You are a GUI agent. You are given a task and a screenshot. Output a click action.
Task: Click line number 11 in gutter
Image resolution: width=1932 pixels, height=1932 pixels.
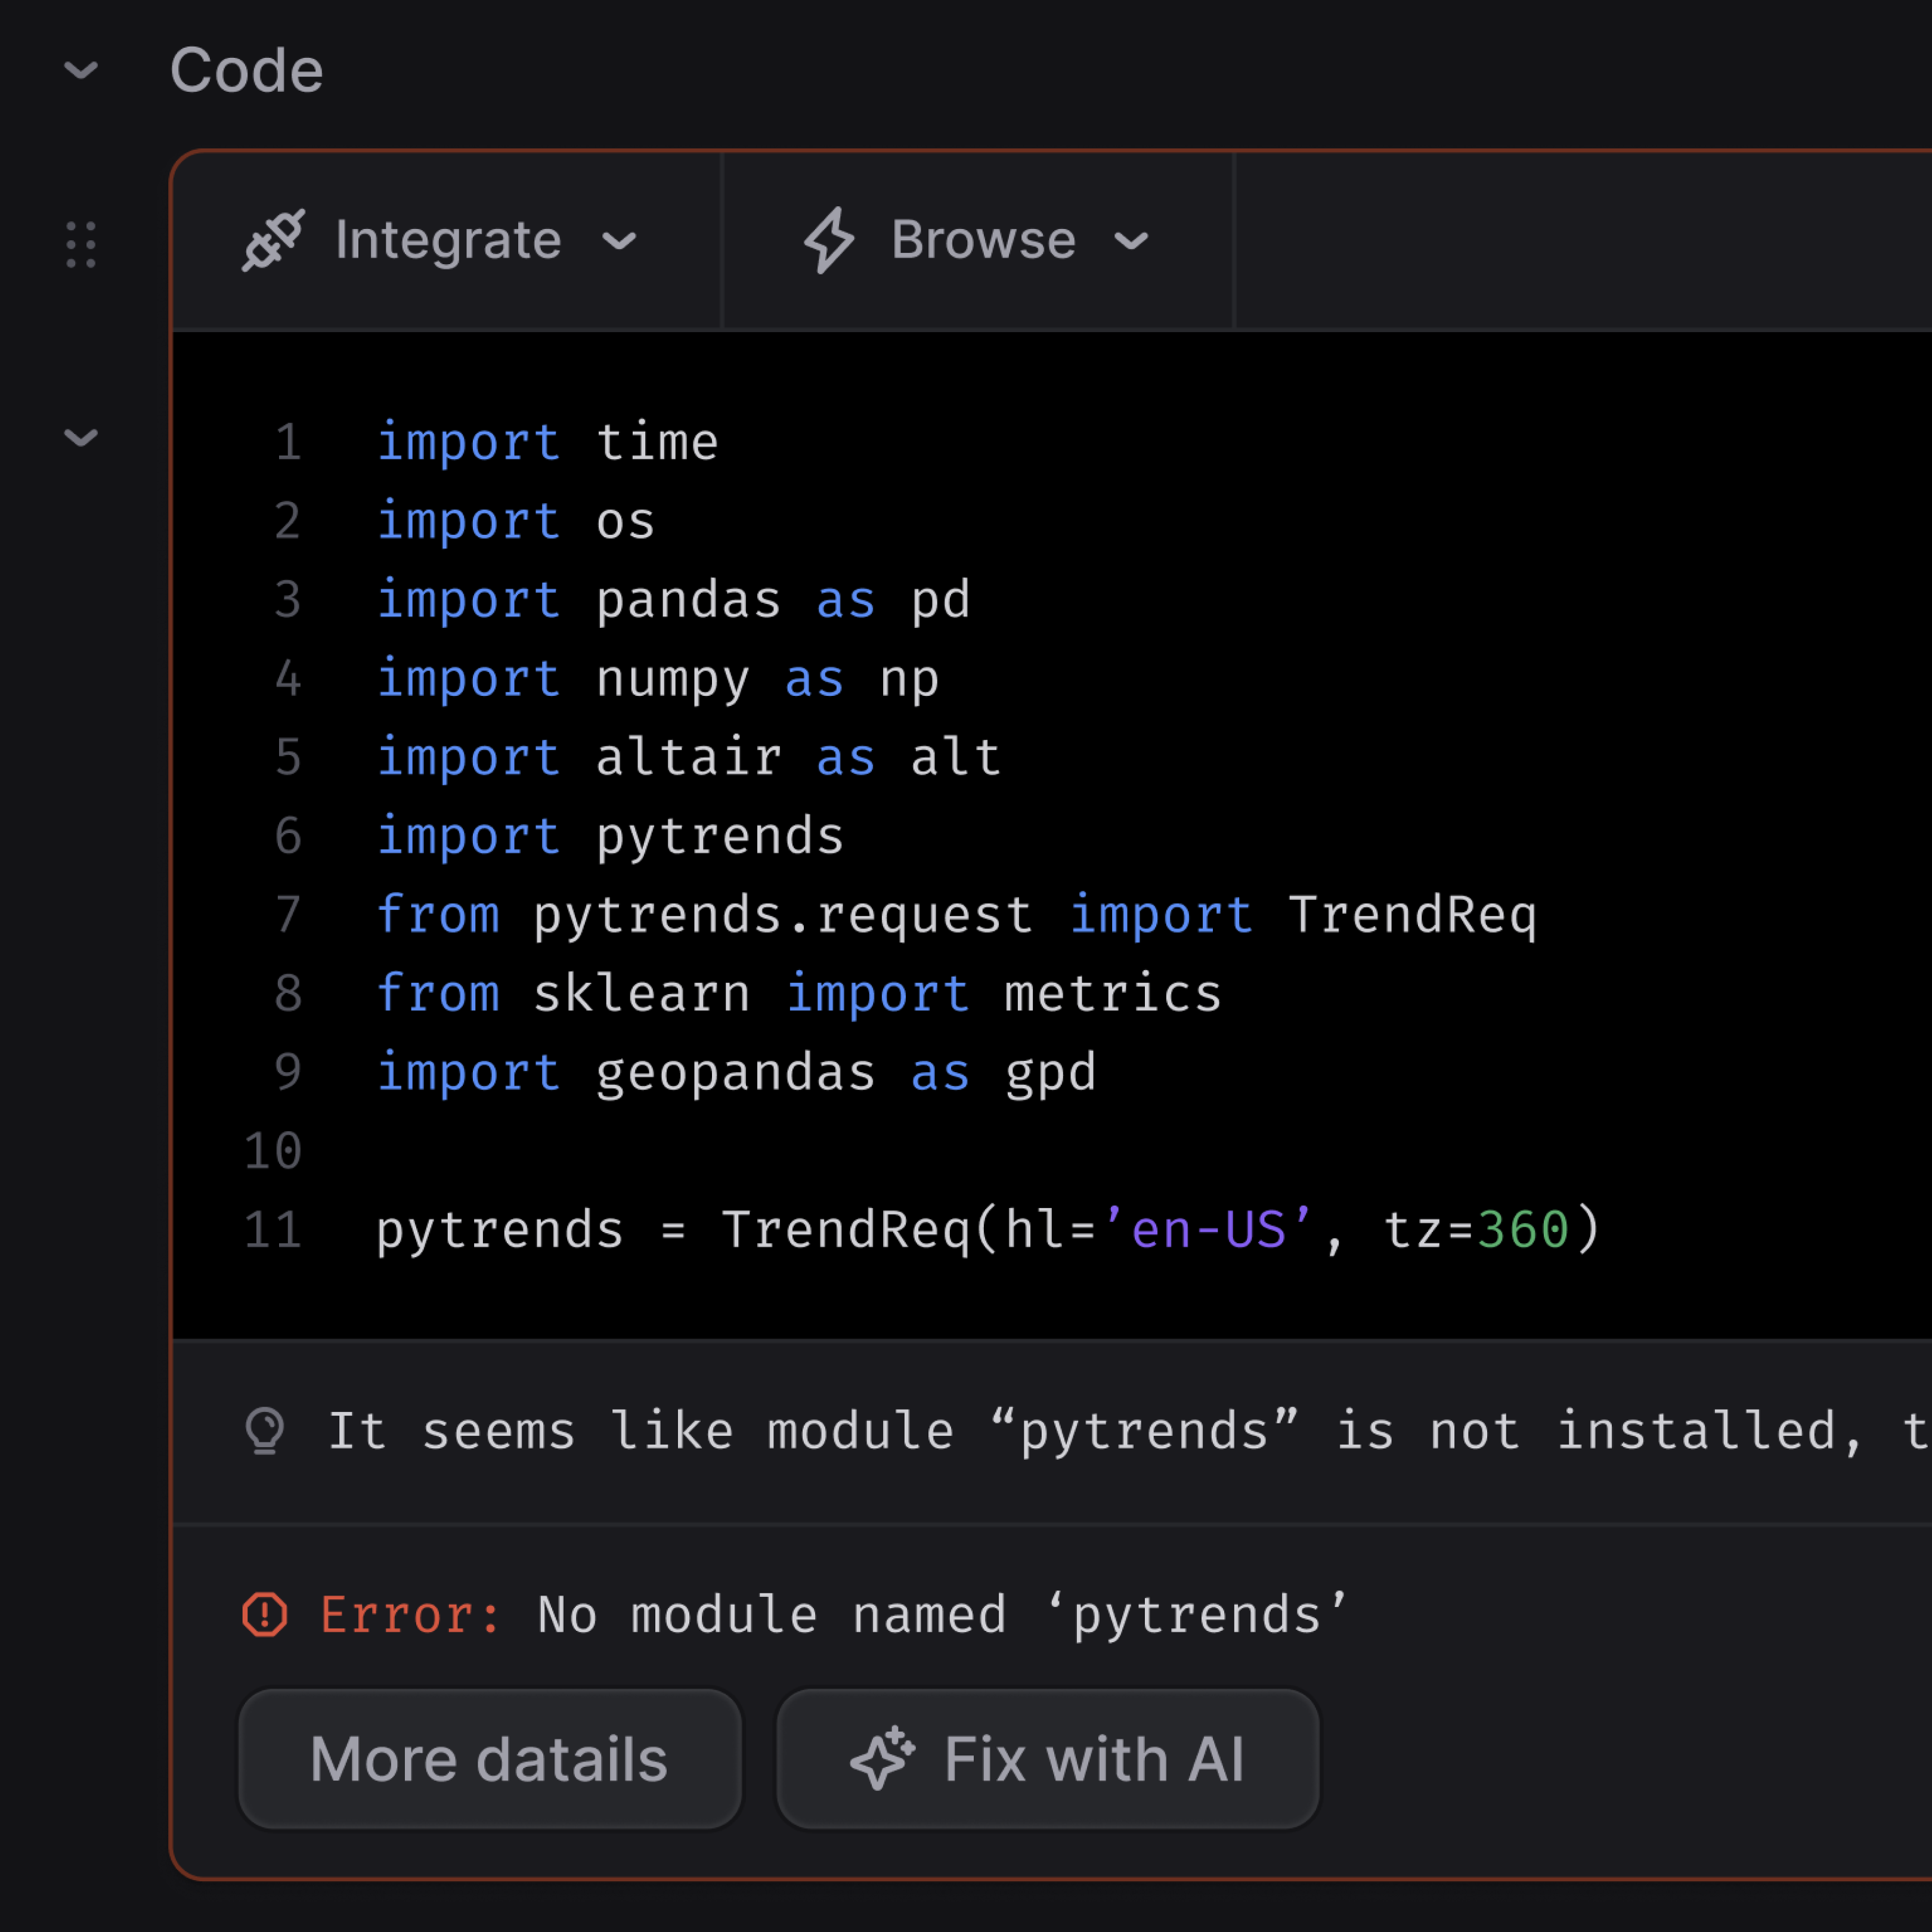point(273,1230)
